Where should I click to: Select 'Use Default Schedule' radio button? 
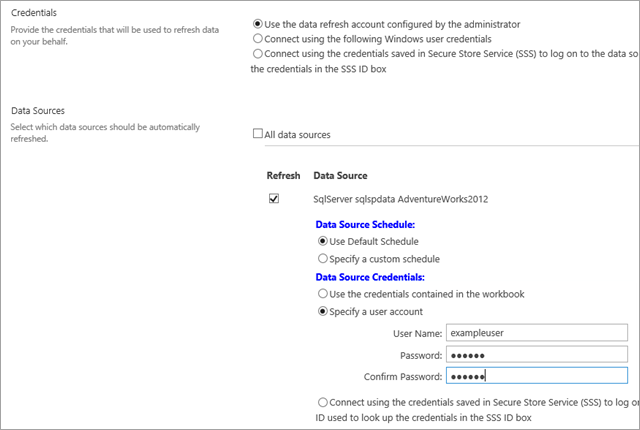(x=322, y=241)
